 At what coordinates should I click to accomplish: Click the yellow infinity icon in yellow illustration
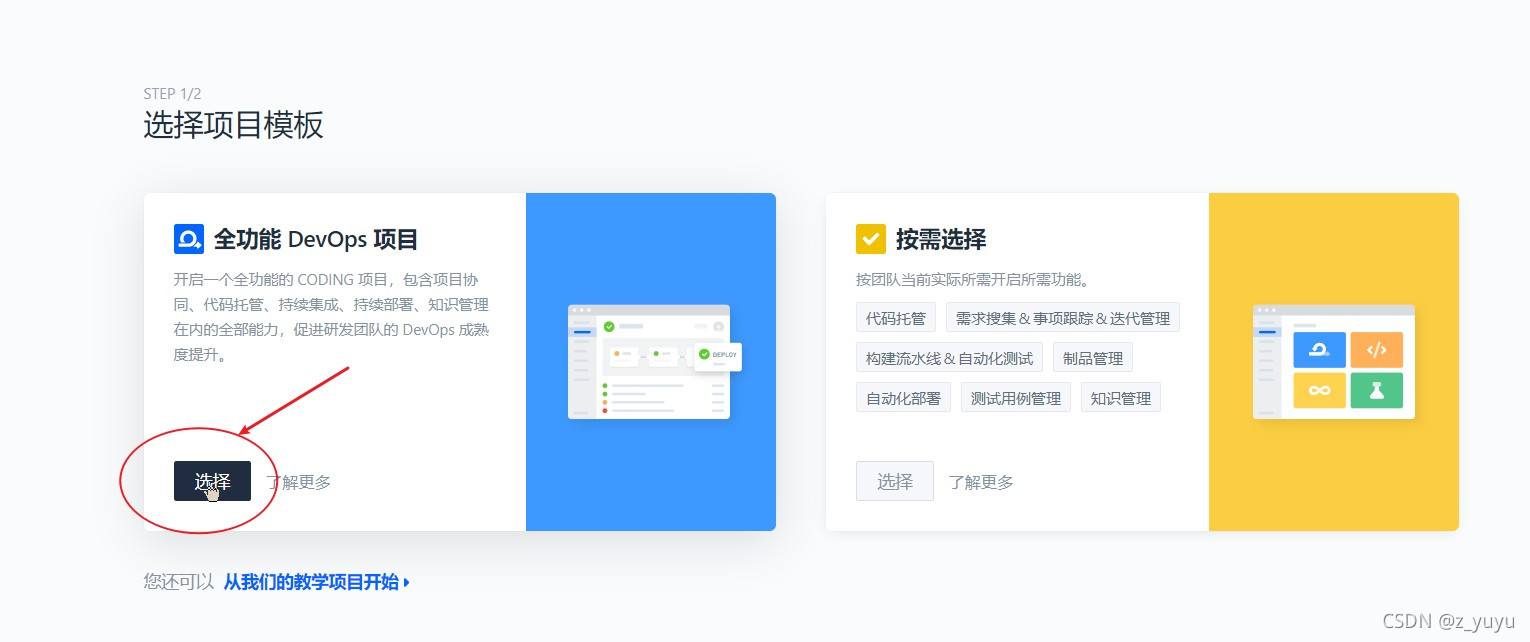click(x=1318, y=390)
